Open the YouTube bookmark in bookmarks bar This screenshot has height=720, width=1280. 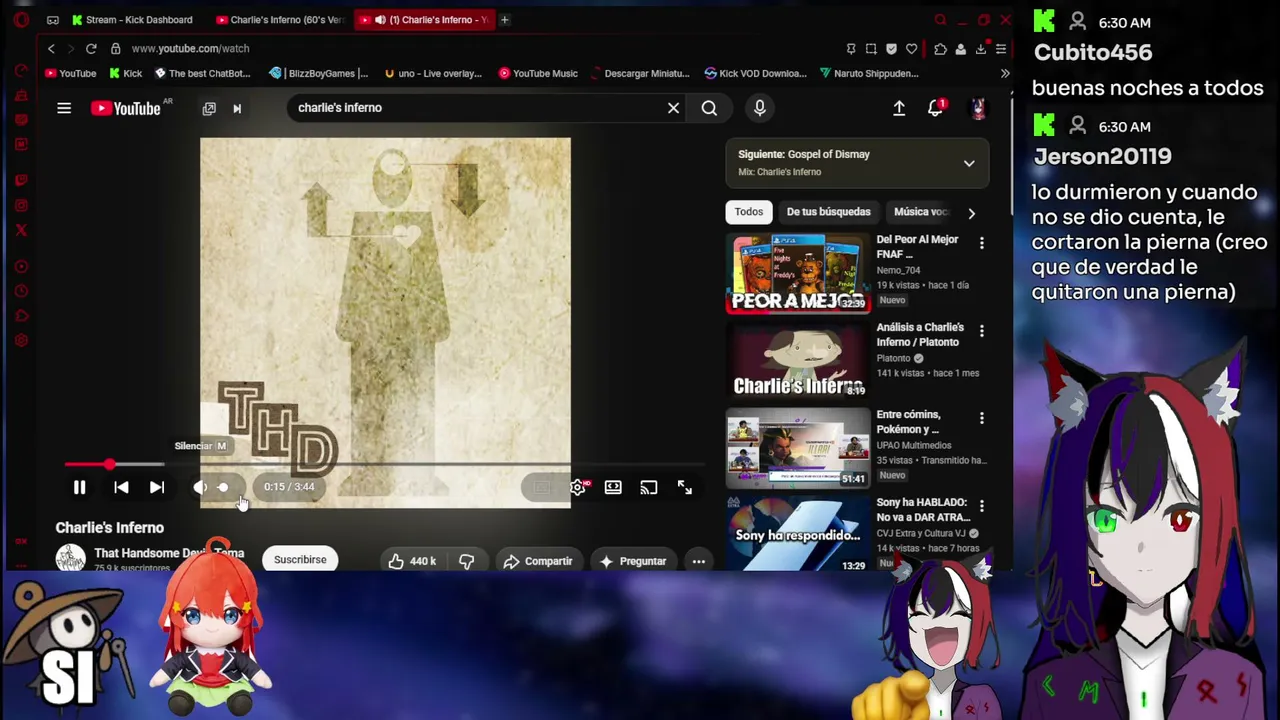tap(70, 73)
